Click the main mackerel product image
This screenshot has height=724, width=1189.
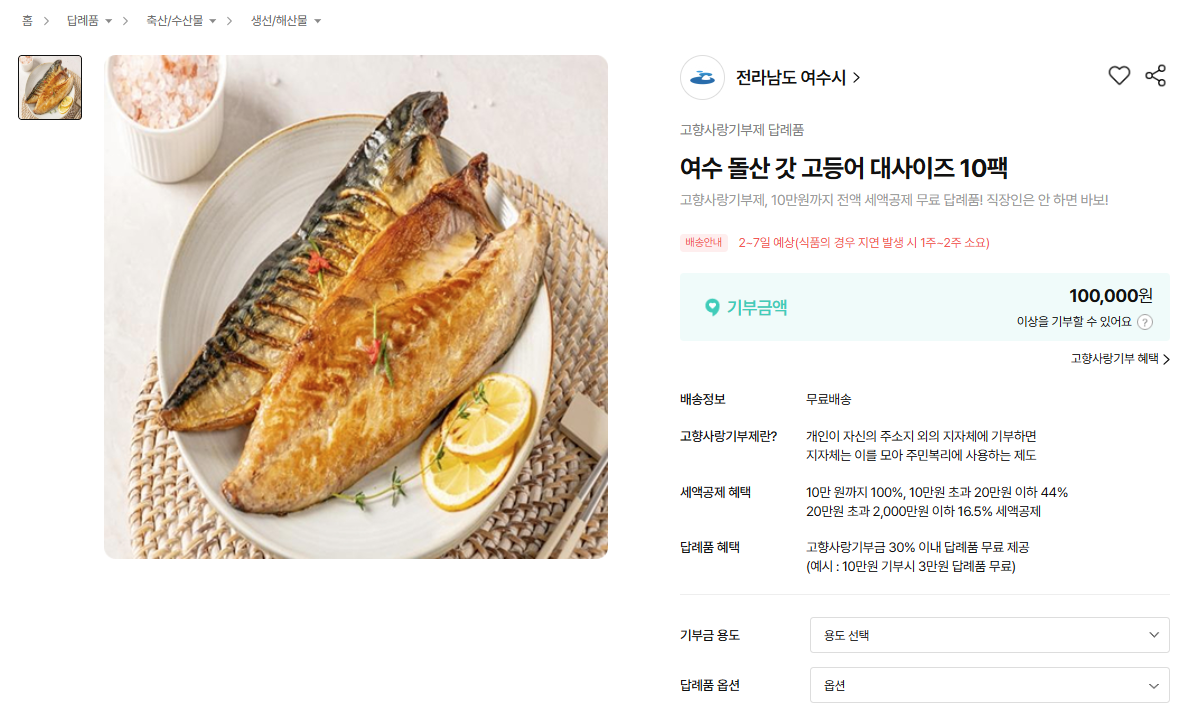pyautogui.click(x=356, y=307)
